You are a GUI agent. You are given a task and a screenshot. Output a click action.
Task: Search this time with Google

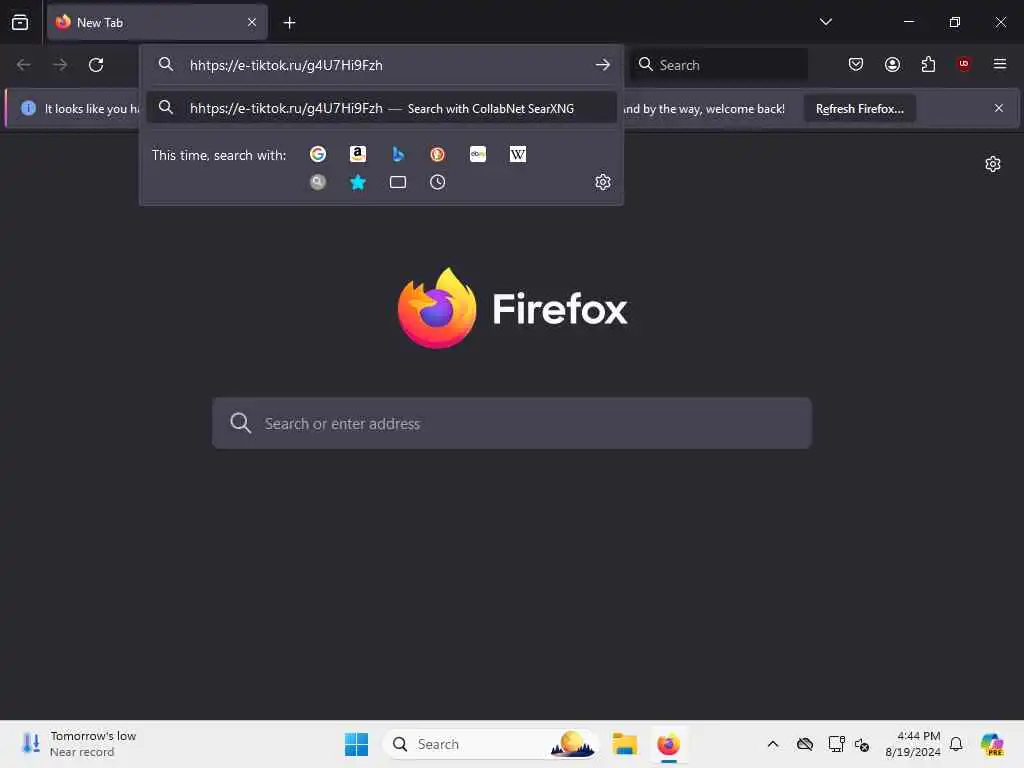click(x=318, y=154)
